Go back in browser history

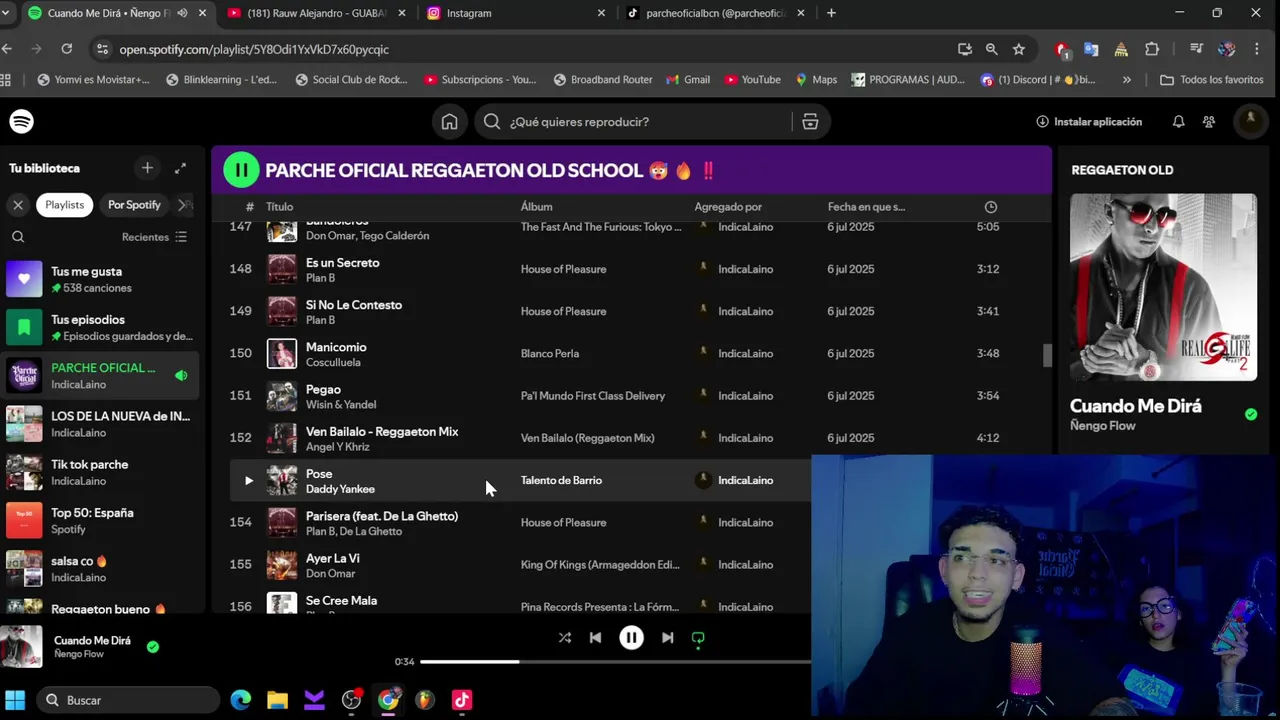pyautogui.click(x=7, y=49)
